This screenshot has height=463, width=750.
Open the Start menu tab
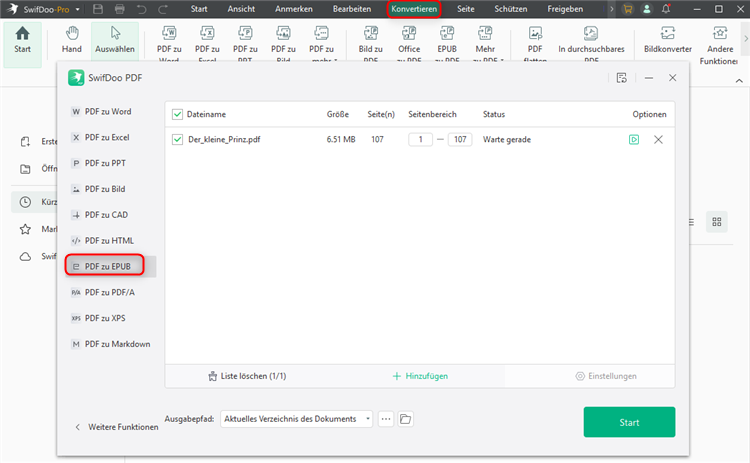click(x=199, y=9)
